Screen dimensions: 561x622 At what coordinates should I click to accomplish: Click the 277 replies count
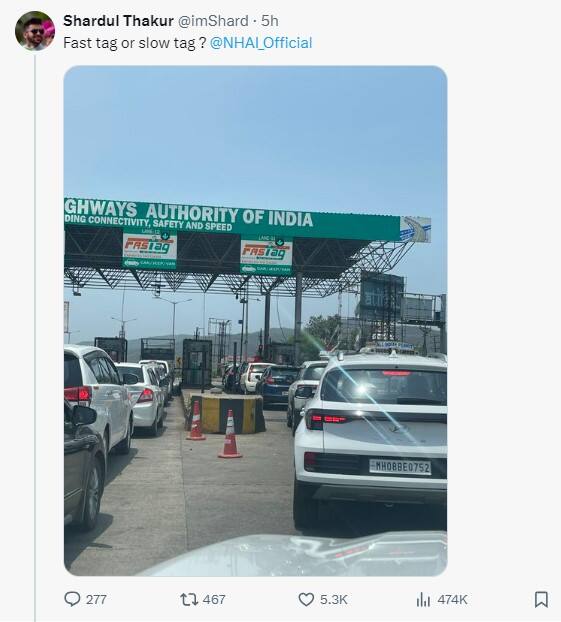[96, 599]
